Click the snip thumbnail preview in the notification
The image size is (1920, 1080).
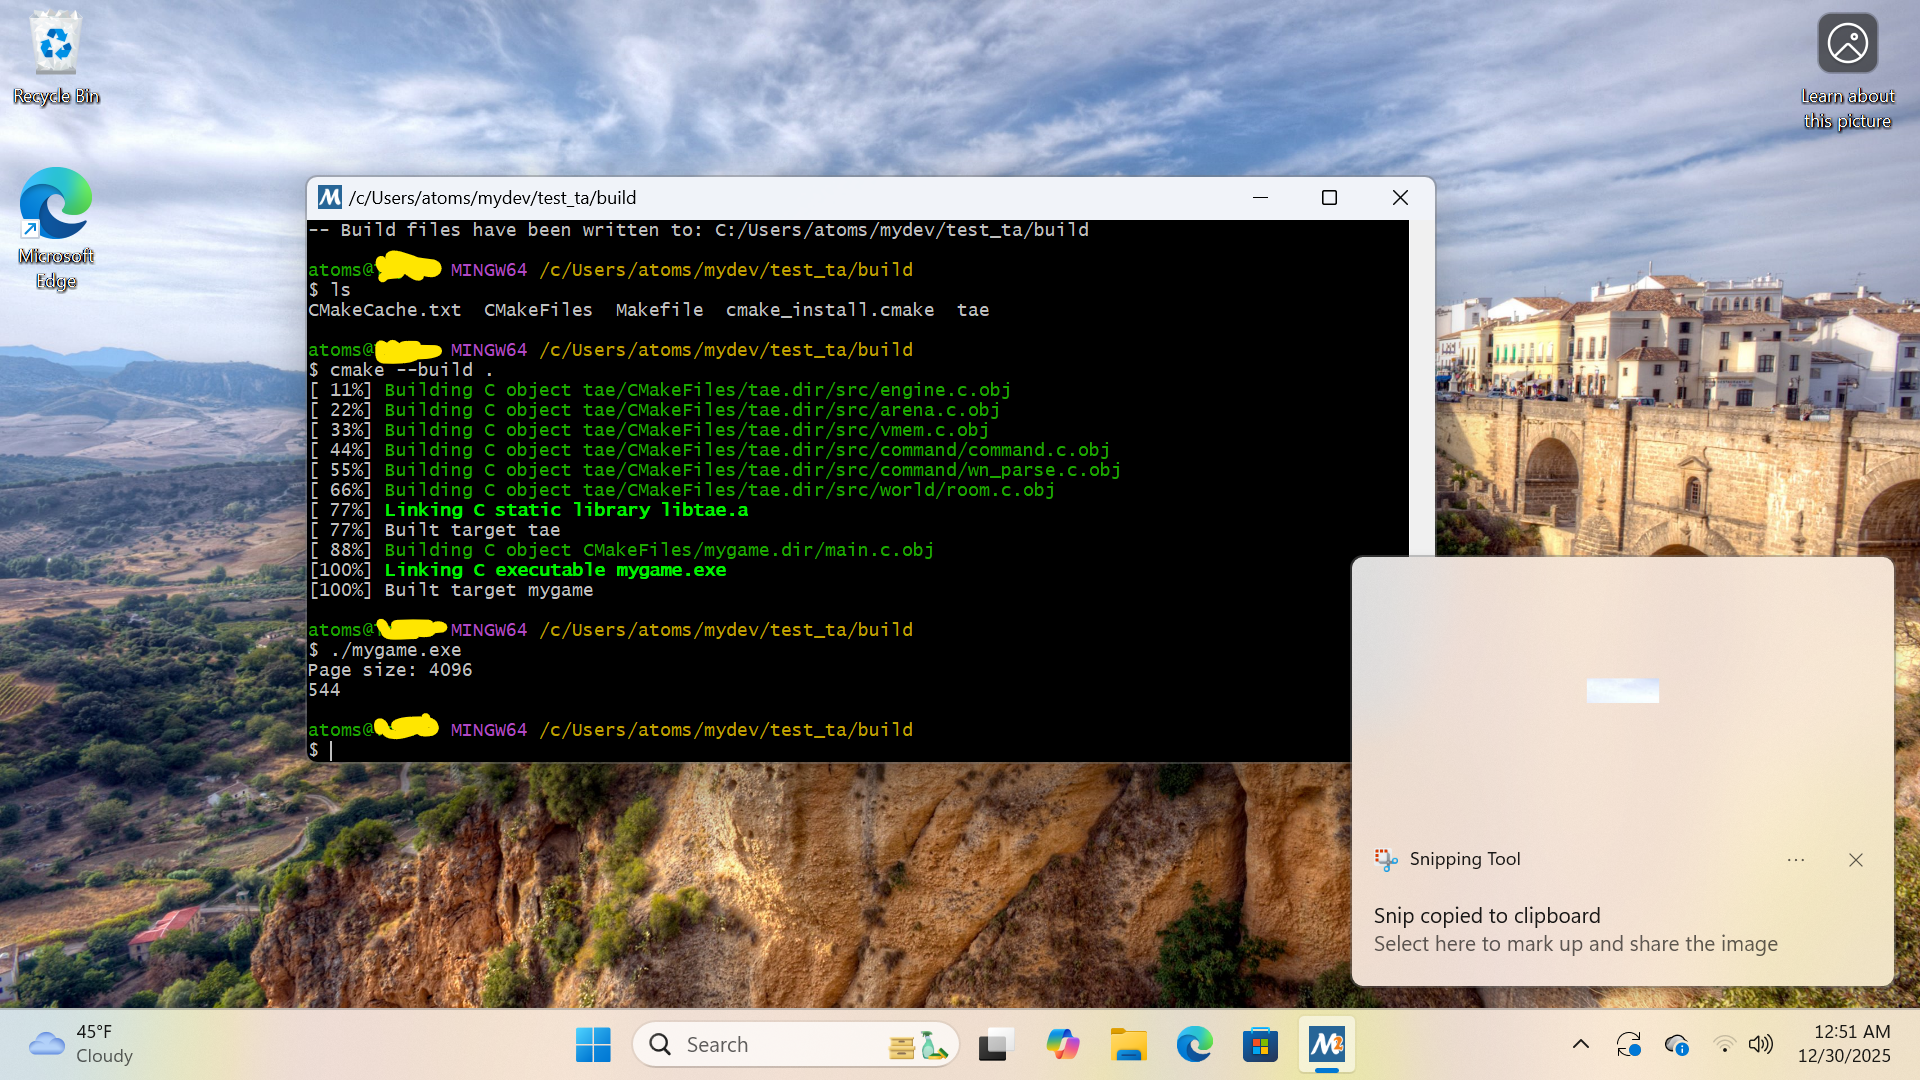coord(1622,690)
